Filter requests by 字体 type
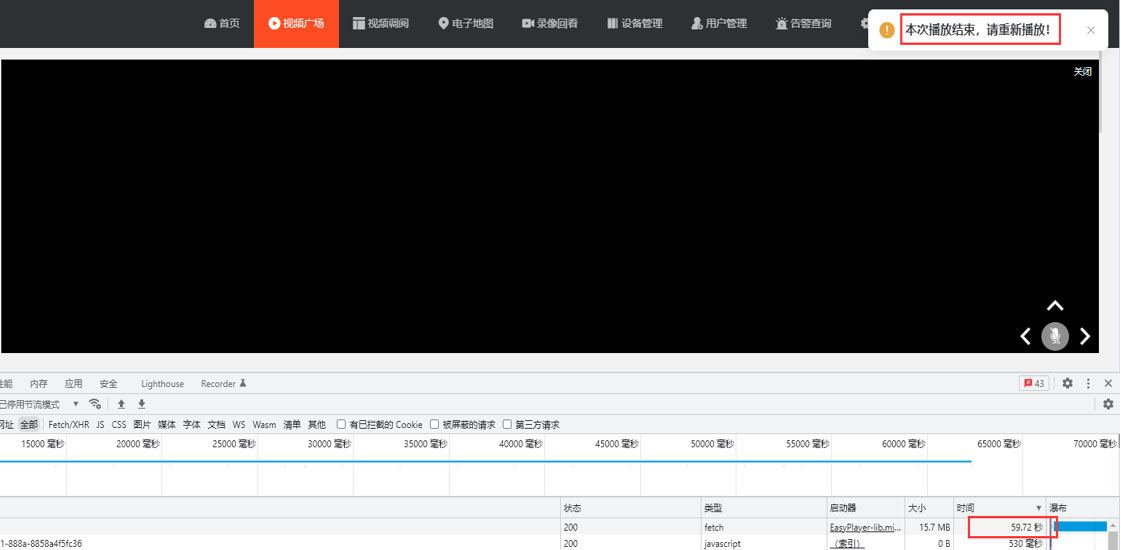Screen dimensions: 1121x550 [192, 424]
